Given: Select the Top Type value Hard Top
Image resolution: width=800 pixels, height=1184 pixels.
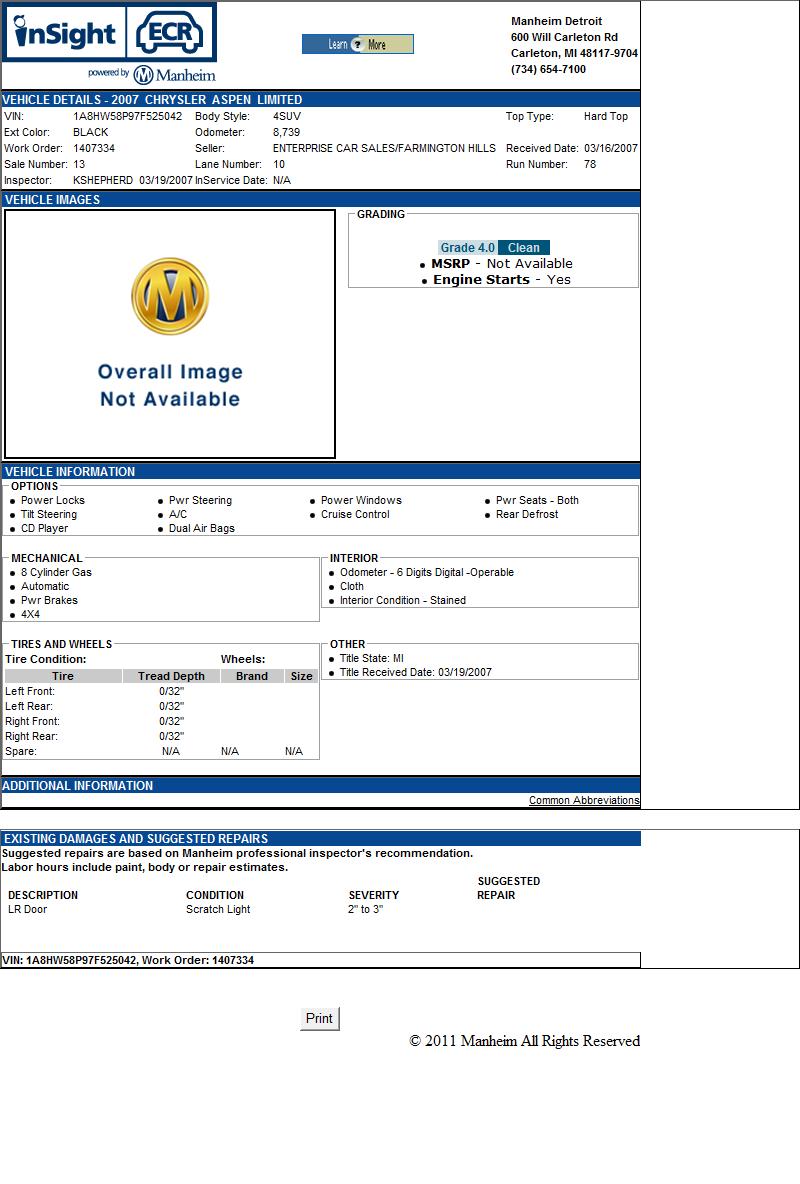Looking at the screenshot, I should pos(606,116).
